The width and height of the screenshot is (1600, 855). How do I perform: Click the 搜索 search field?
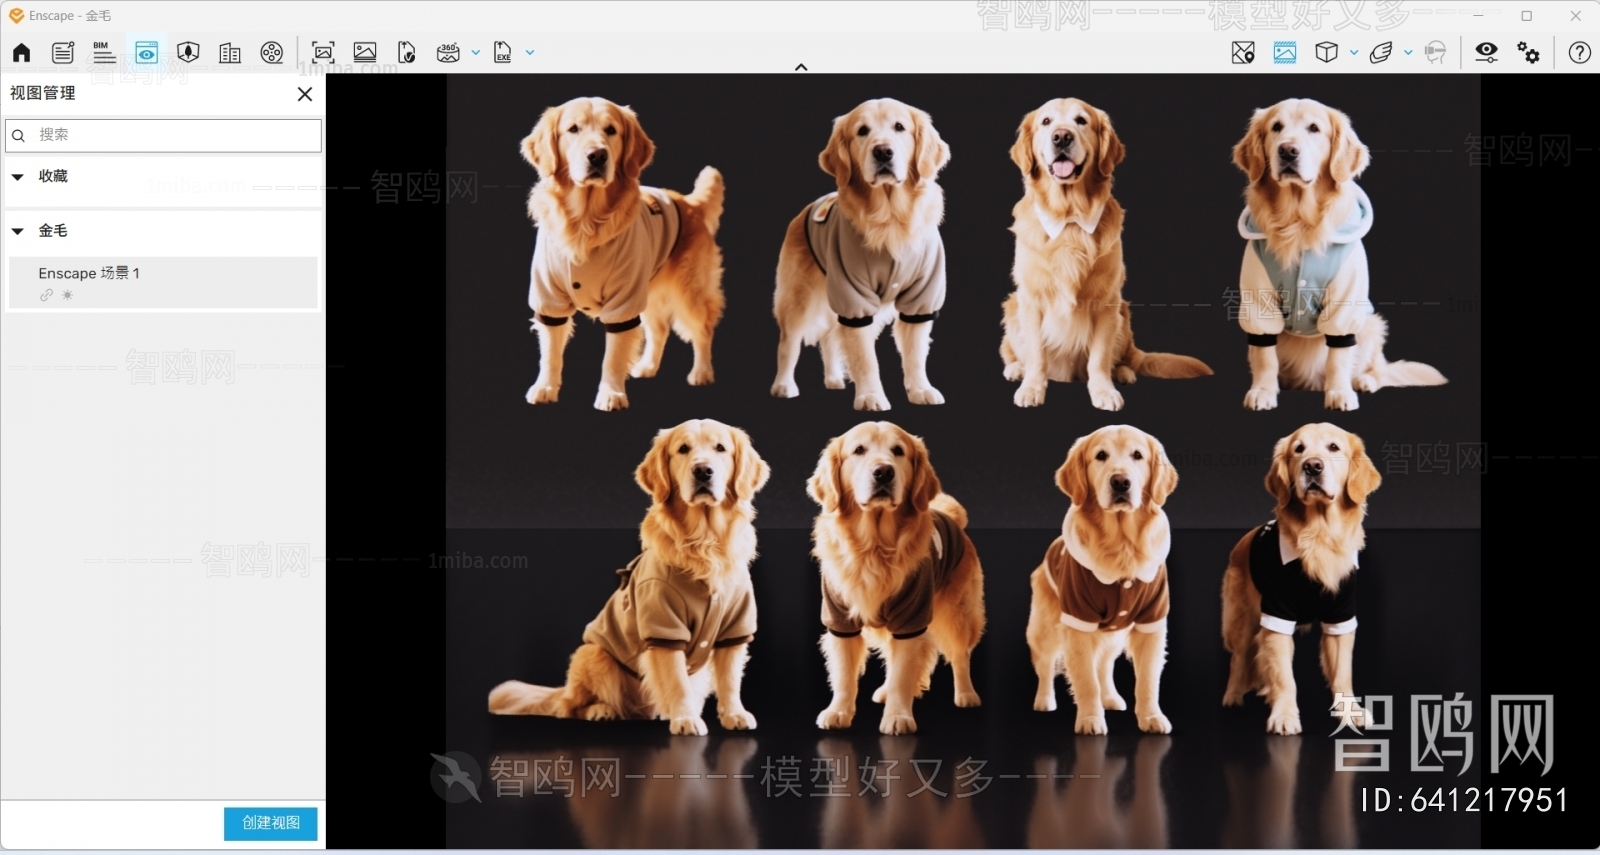click(164, 135)
